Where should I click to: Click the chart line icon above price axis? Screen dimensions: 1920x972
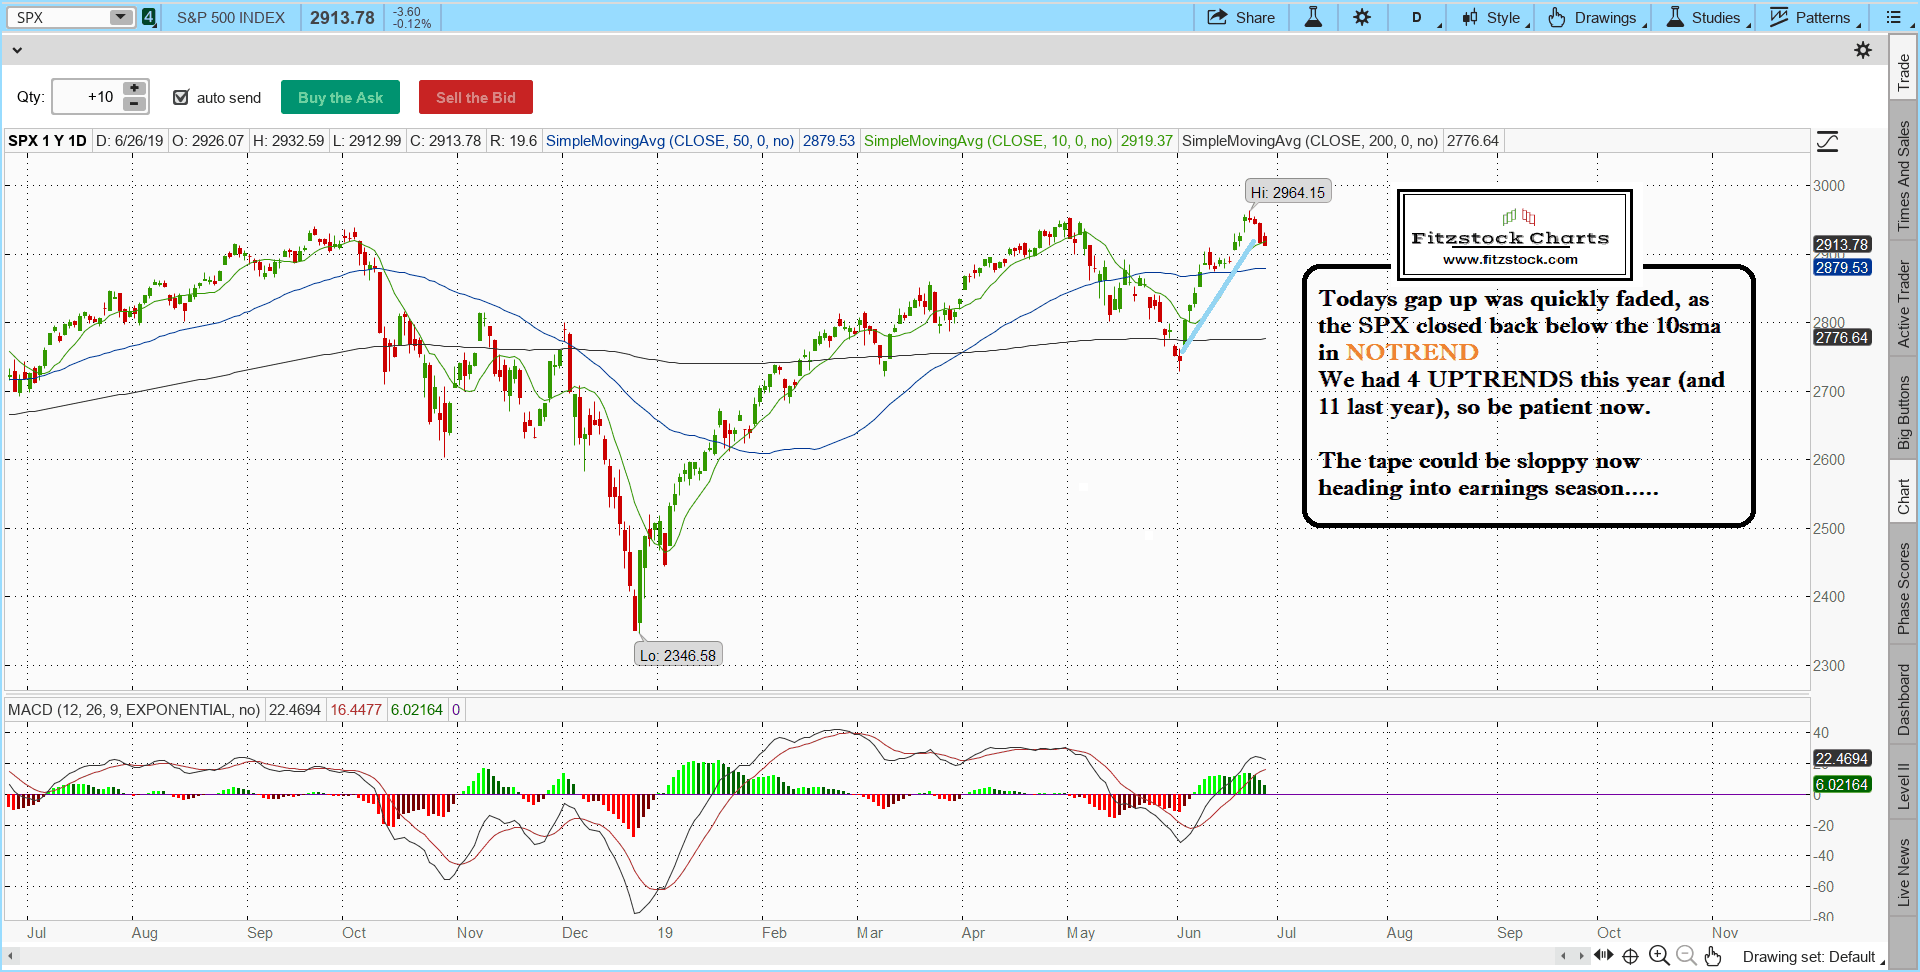1827,142
